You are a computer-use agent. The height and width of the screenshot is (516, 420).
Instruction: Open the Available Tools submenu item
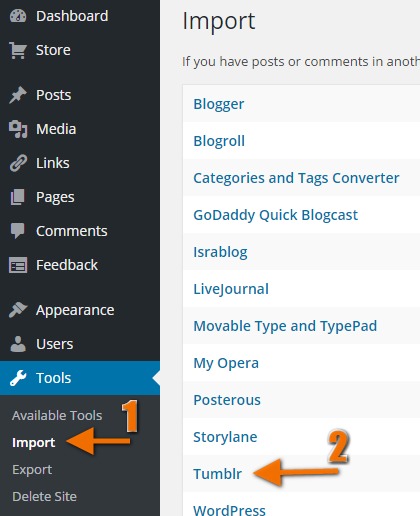[x=57, y=416]
